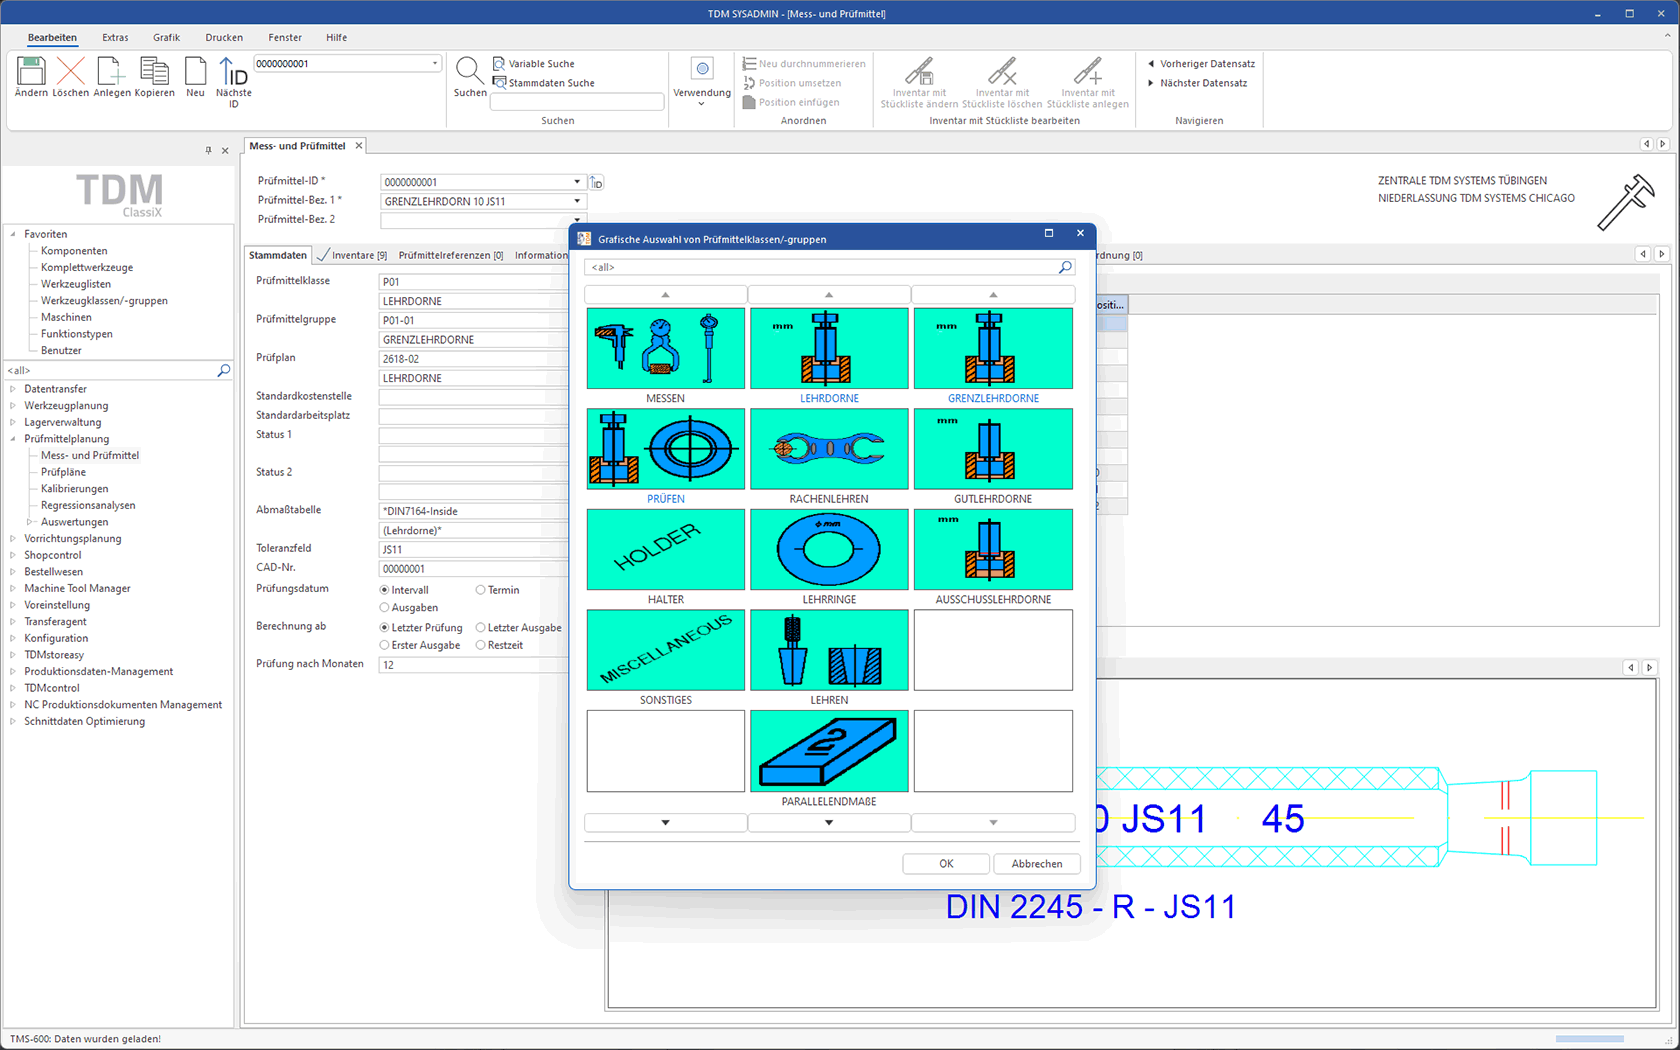Screen dimensions: 1680x1050
Task: Select the Termin radio button
Action: [480, 590]
